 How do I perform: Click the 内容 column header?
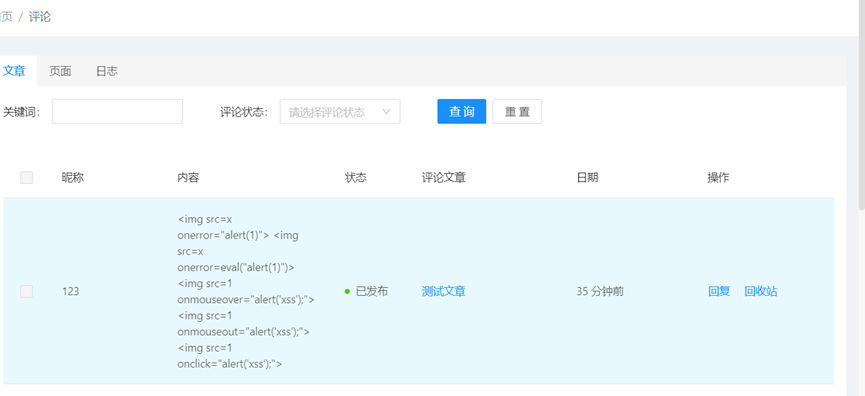[188, 178]
